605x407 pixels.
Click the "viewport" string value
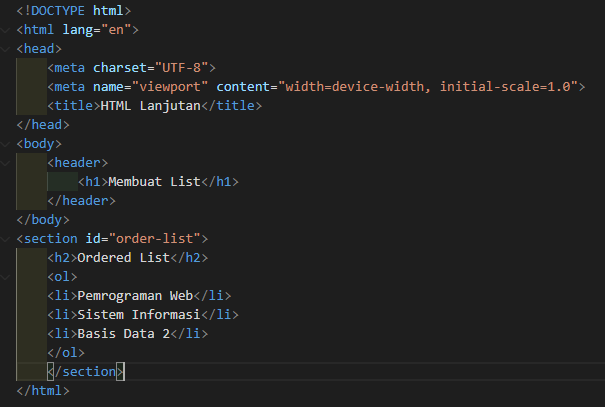[170, 87]
